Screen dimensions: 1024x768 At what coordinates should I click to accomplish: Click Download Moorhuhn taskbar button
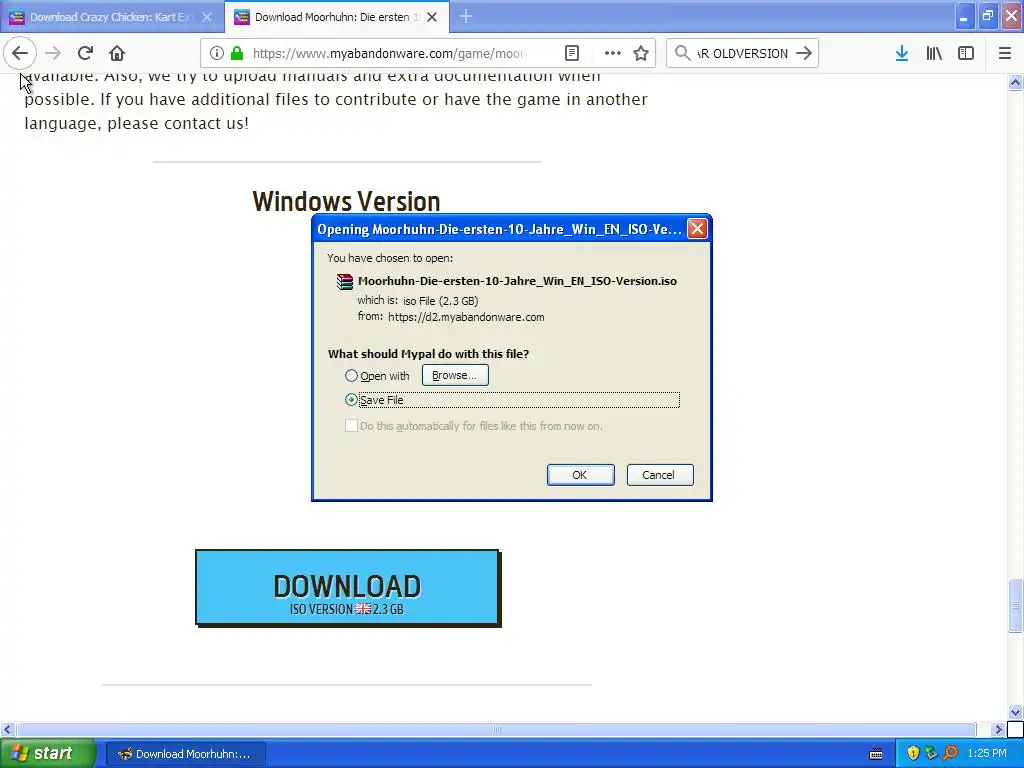click(185, 754)
